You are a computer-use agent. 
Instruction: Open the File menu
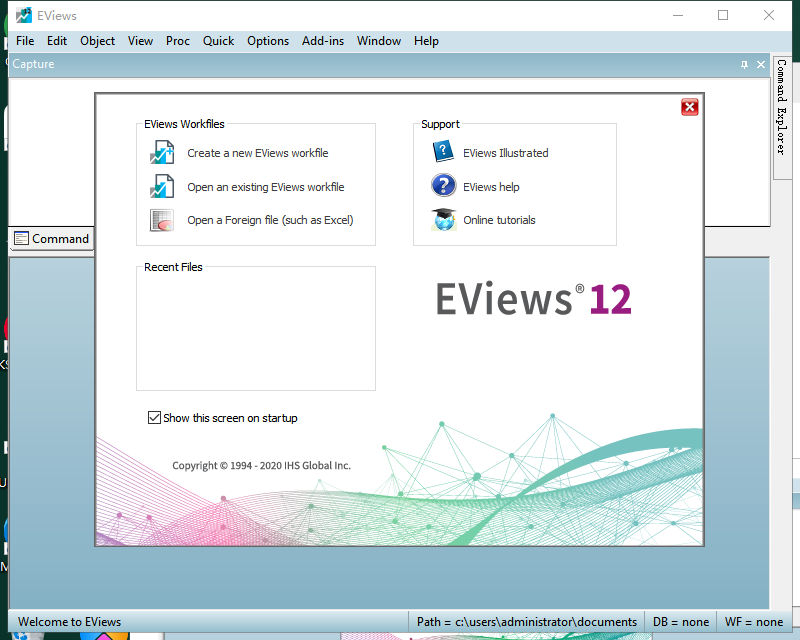pyautogui.click(x=24, y=41)
